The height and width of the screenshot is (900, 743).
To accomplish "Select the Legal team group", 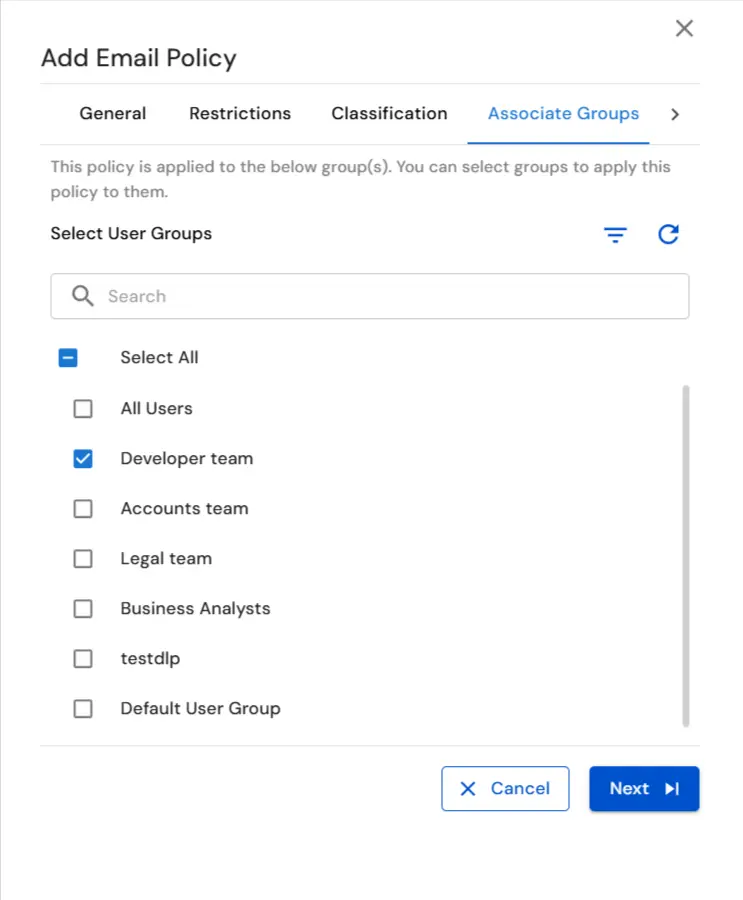I will tap(83, 558).
